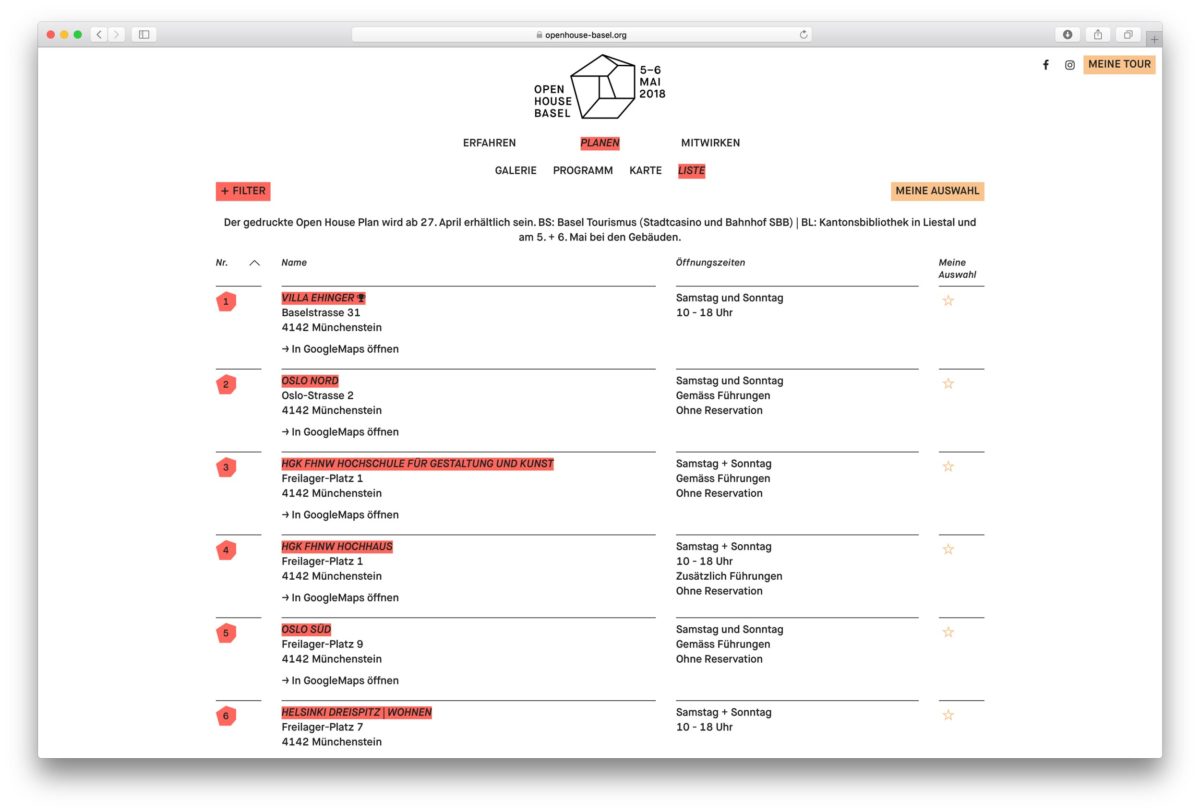Open Meine Auswahl button
The height and width of the screenshot is (812, 1200).
(x=937, y=191)
